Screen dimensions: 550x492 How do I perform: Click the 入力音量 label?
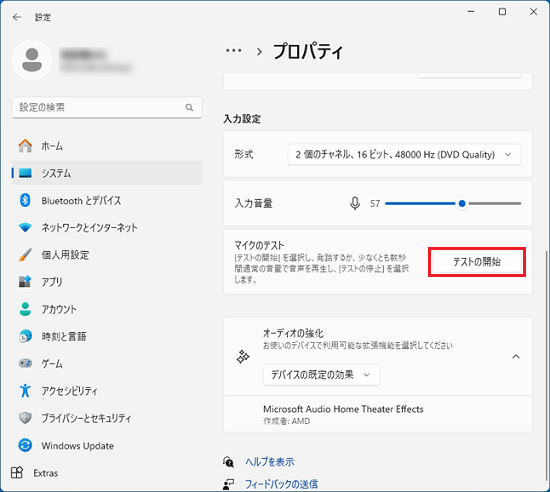point(254,203)
